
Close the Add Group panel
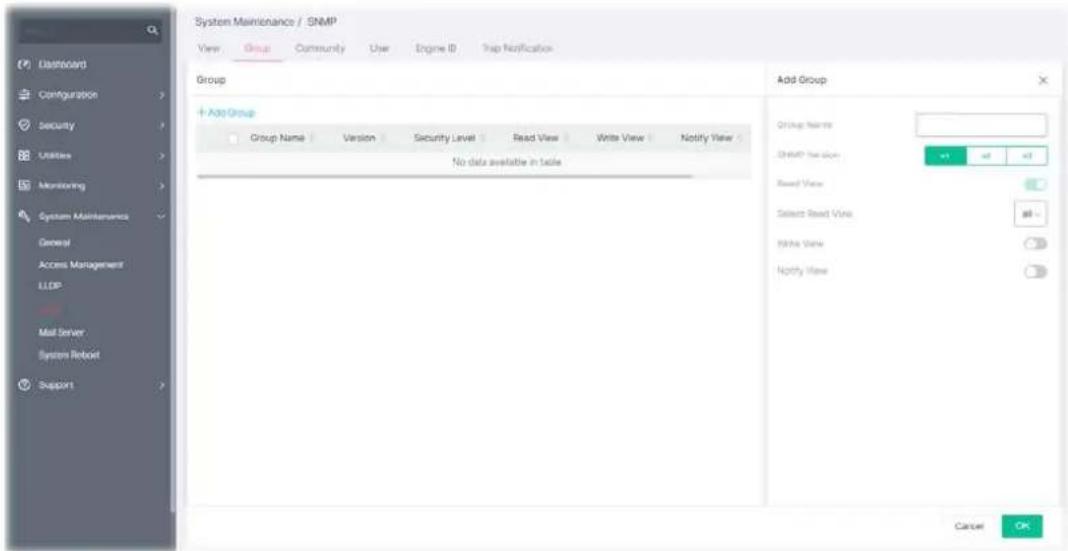pyautogui.click(x=1042, y=80)
